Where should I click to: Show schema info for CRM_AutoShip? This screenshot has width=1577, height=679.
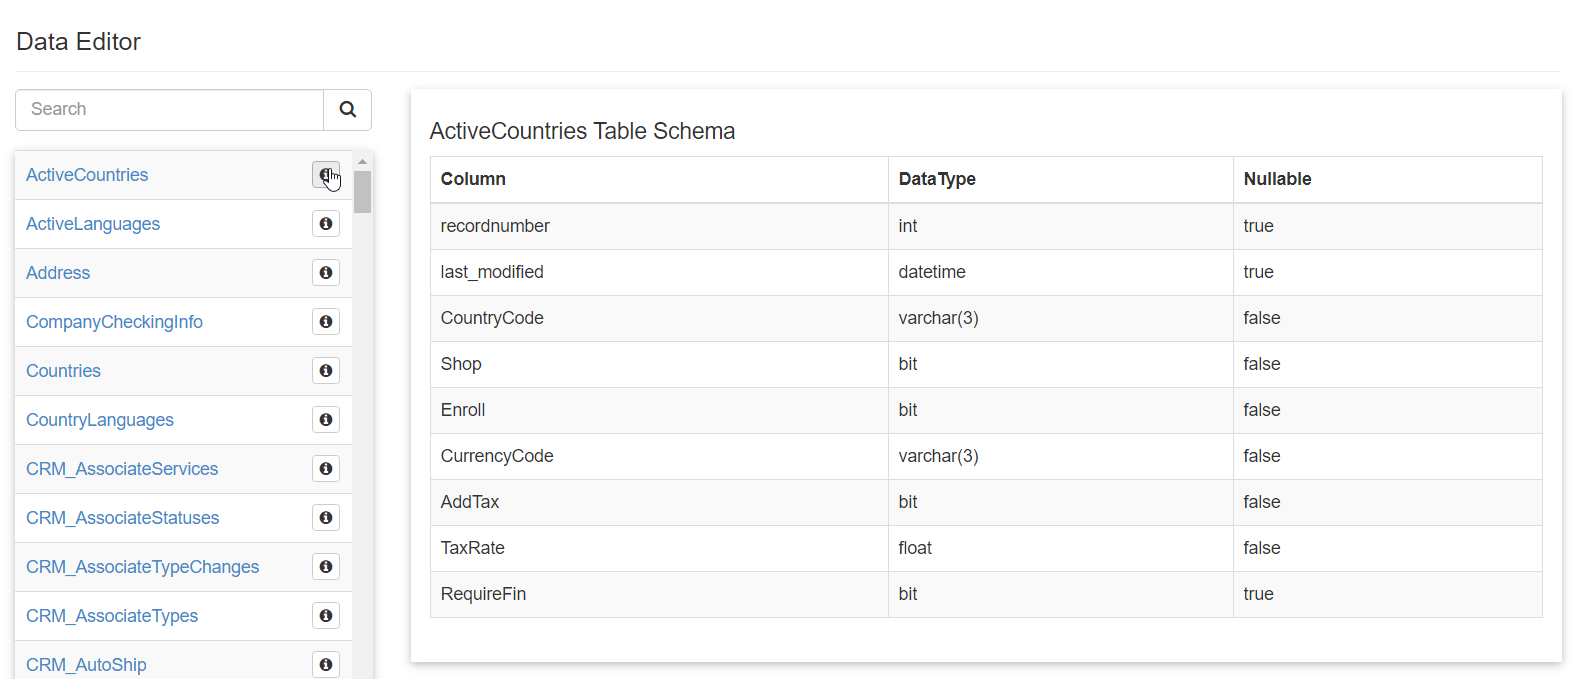pyautogui.click(x=326, y=664)
